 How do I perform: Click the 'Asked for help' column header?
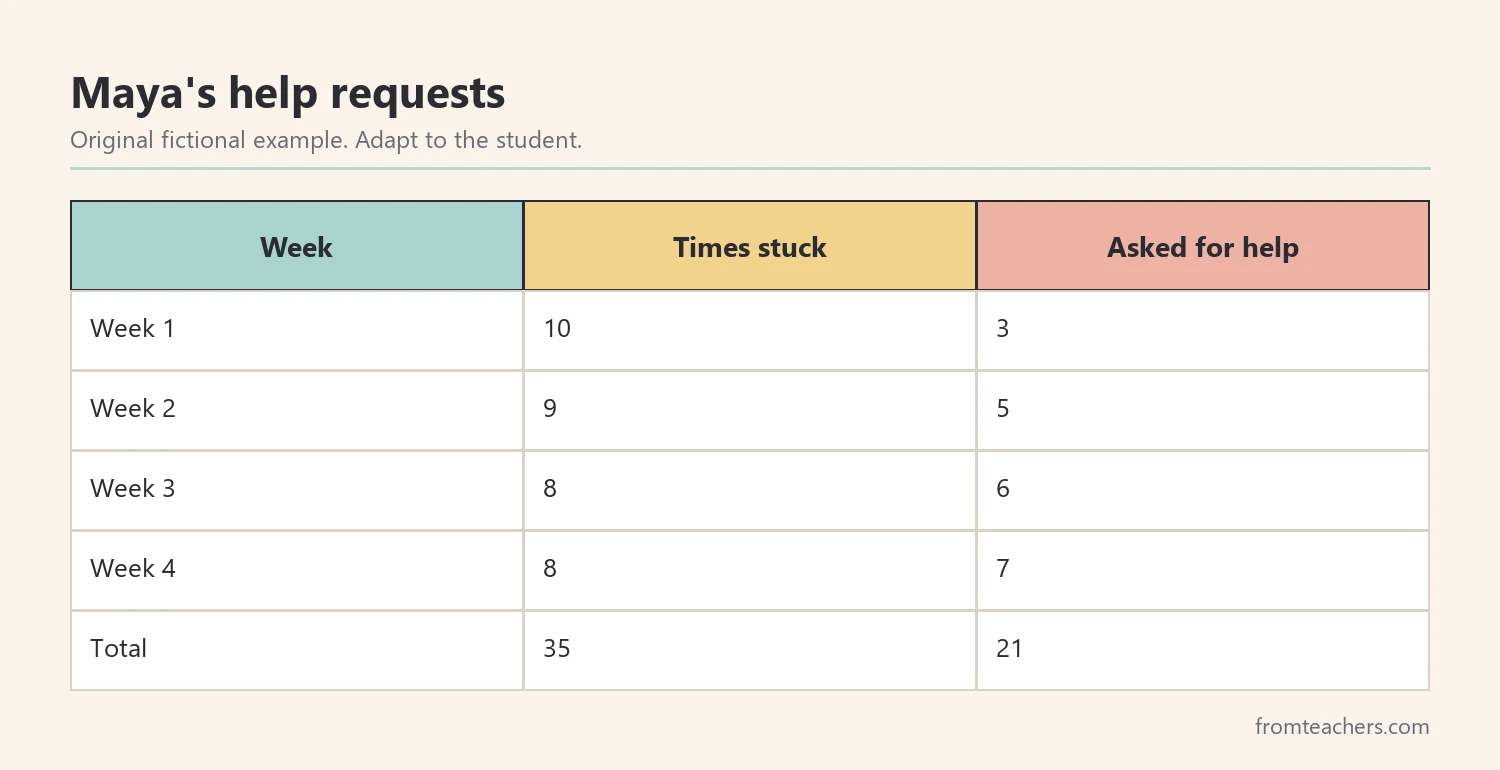(1203, 247)
